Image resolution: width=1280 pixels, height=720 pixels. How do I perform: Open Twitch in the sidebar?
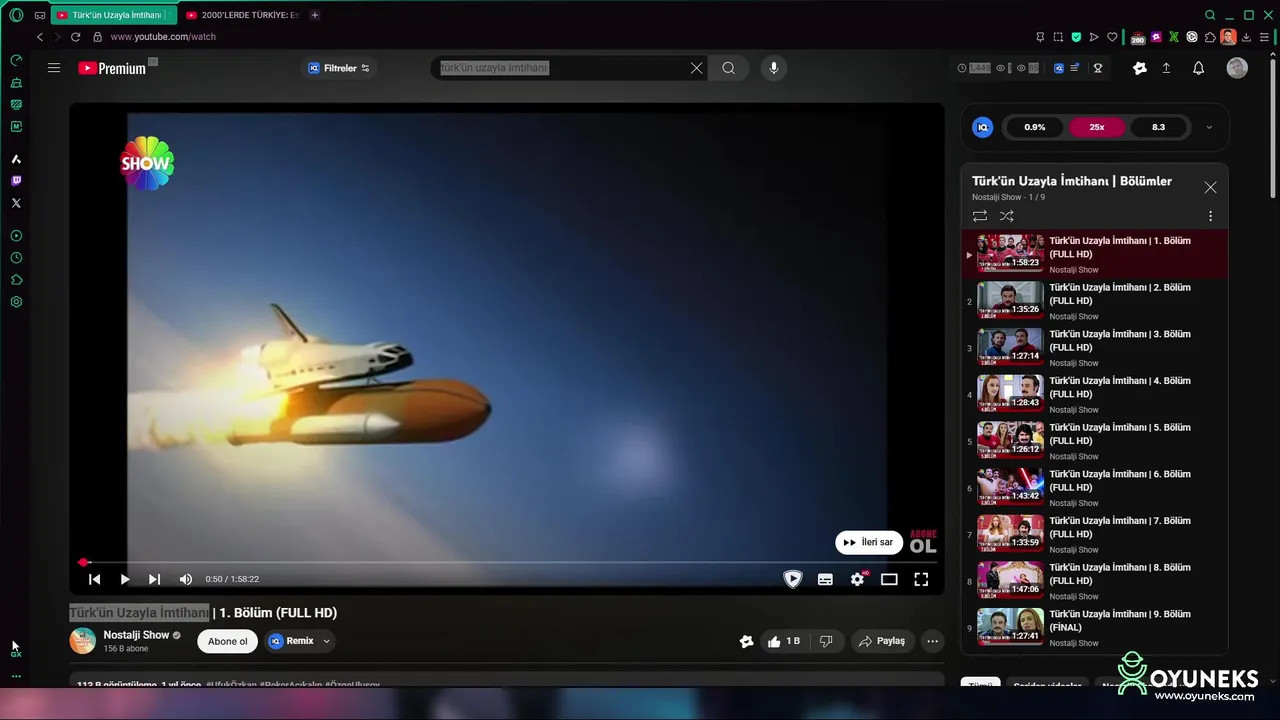16,181
